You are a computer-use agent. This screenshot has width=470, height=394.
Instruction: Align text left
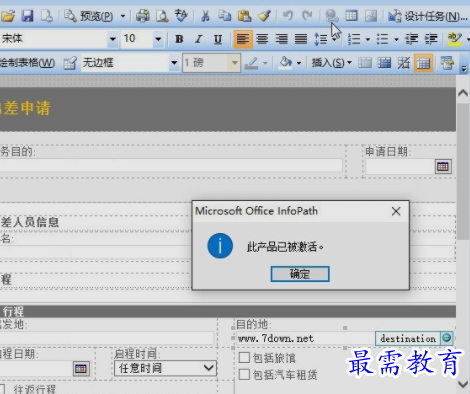coord(243,39)
